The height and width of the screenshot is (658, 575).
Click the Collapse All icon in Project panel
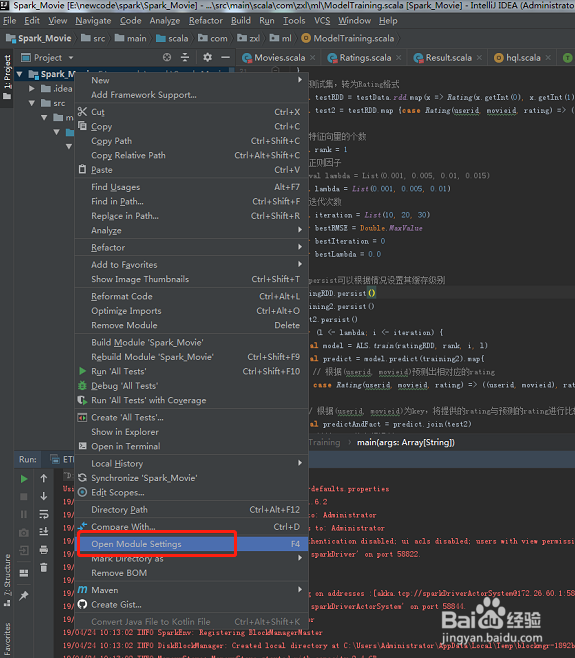point(185,57)
